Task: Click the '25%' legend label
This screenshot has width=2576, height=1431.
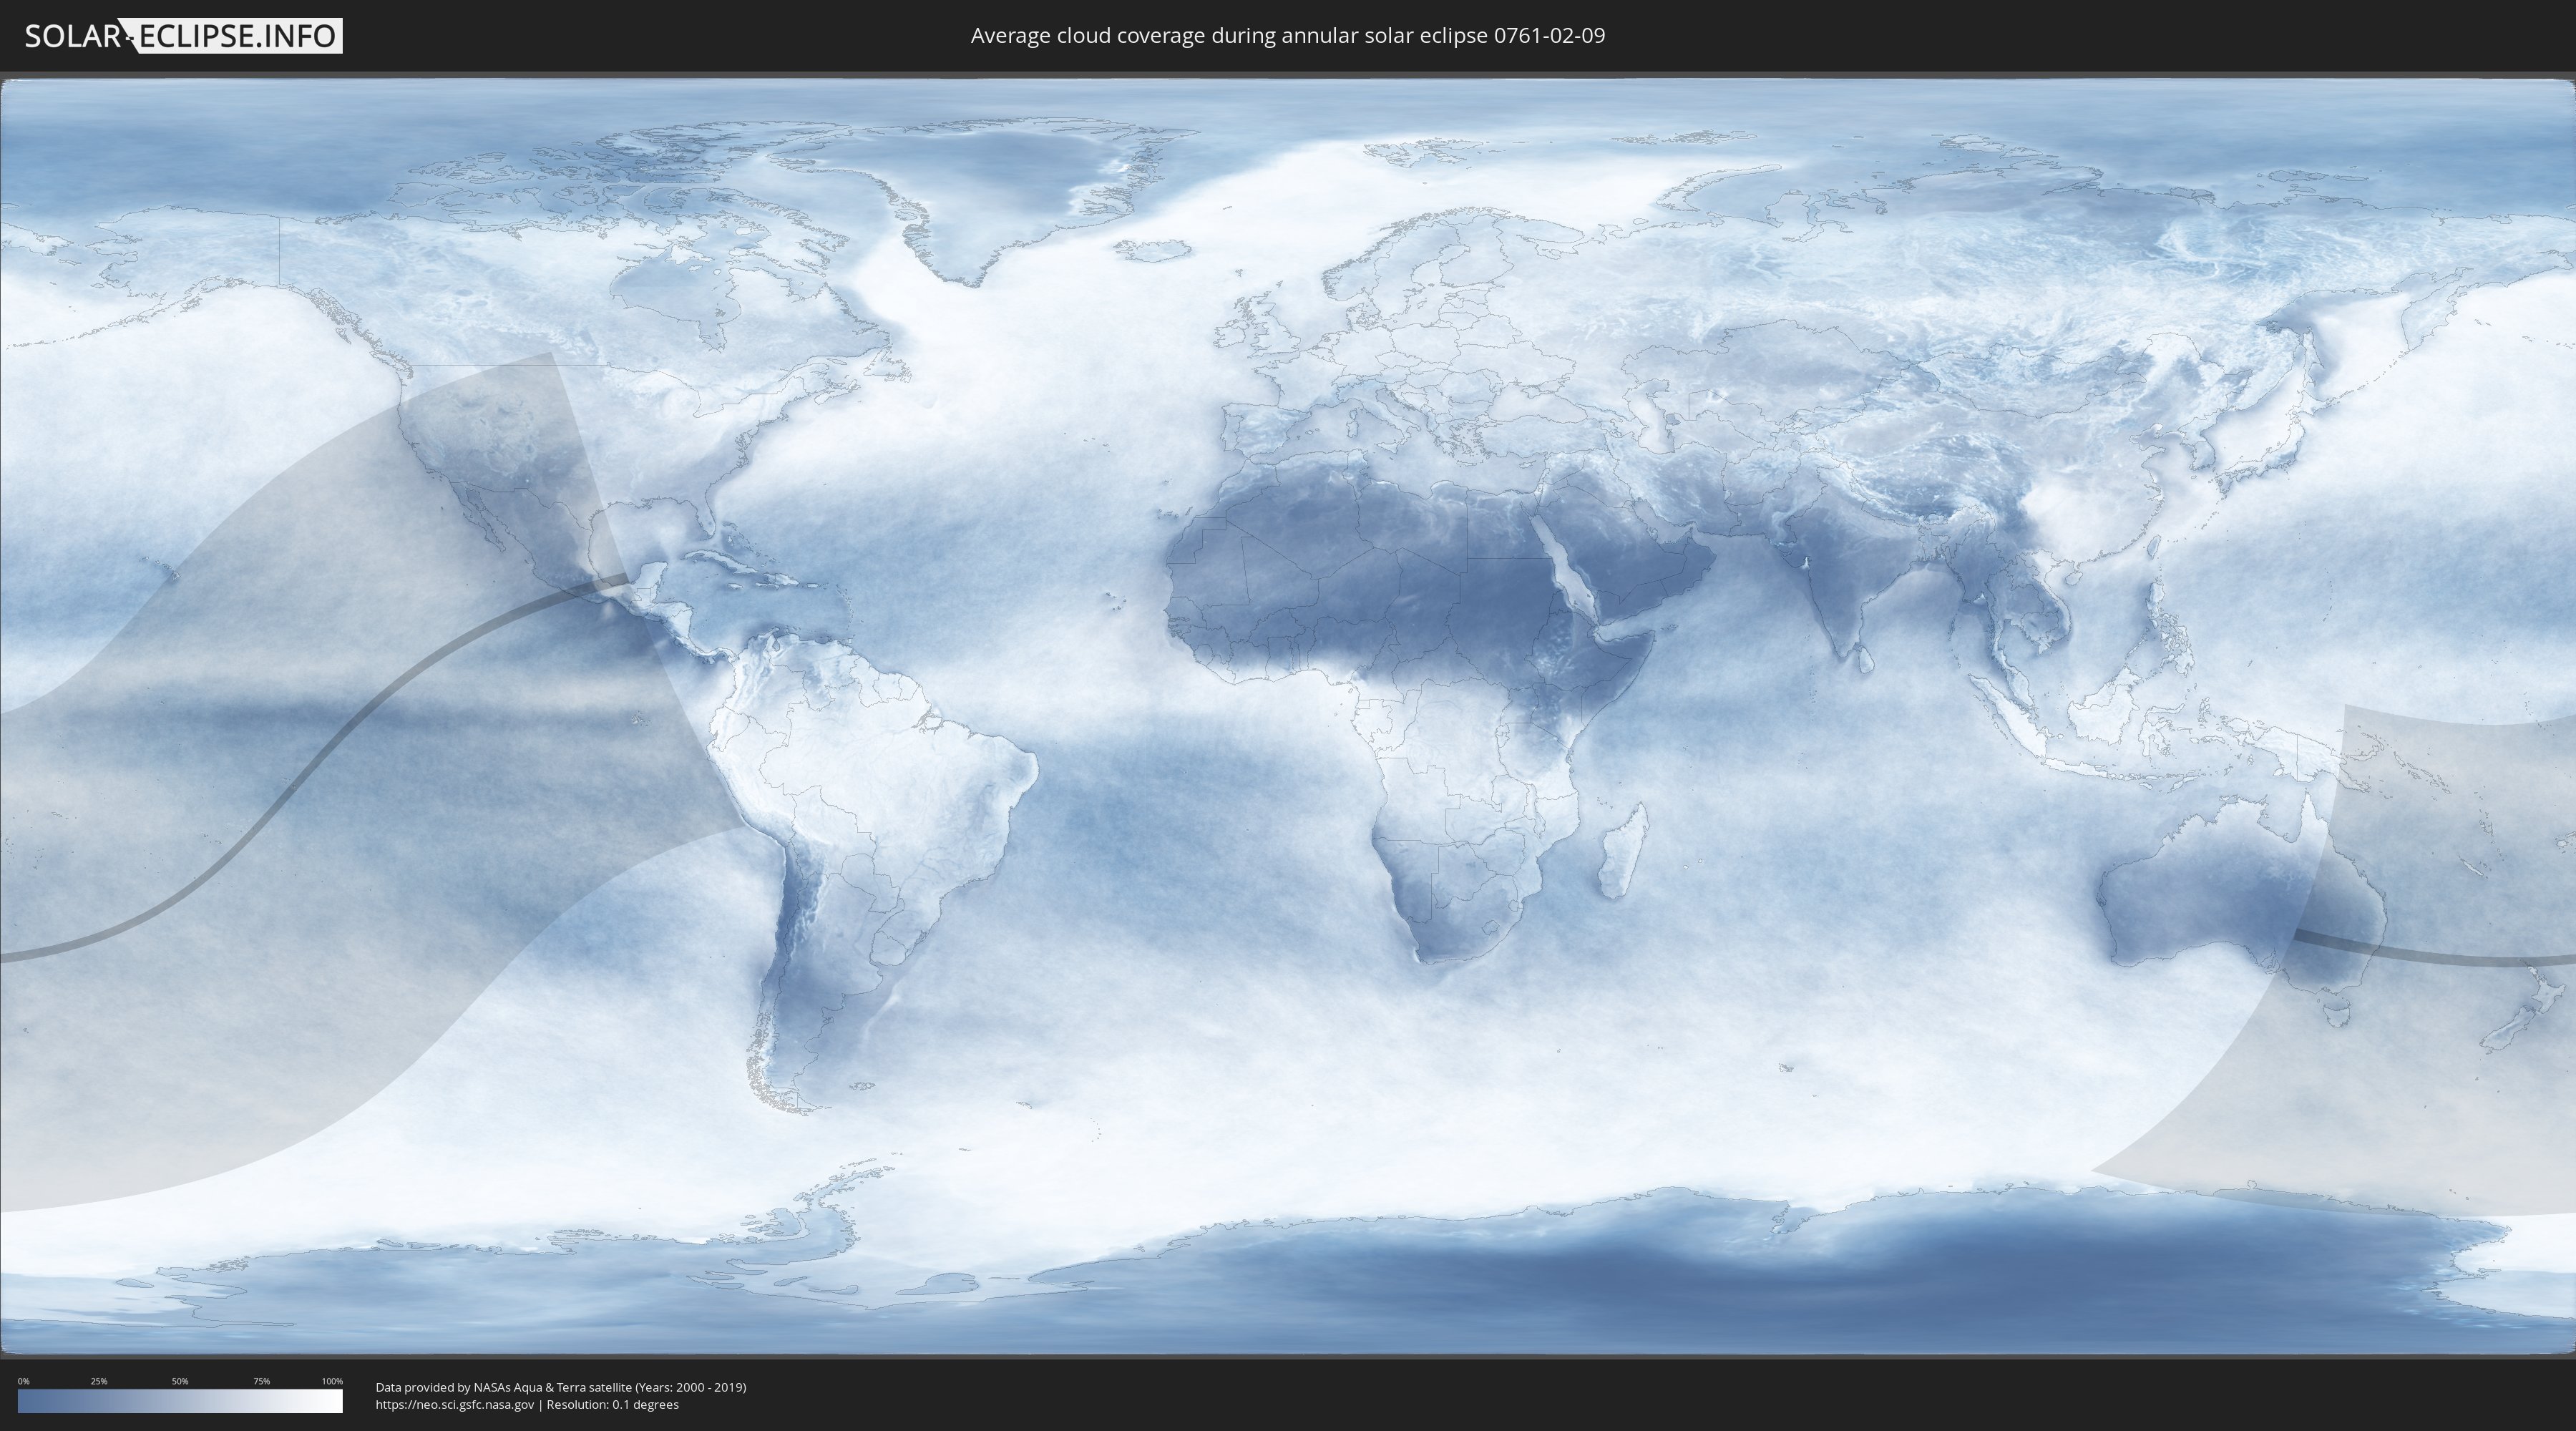Action: tap(99, 1381)
